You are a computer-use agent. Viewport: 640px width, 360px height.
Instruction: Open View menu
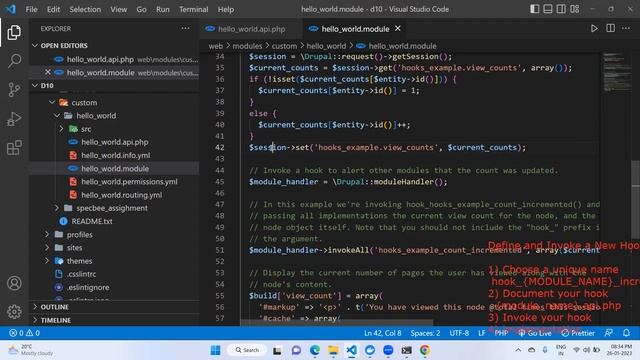pos(118,9)
